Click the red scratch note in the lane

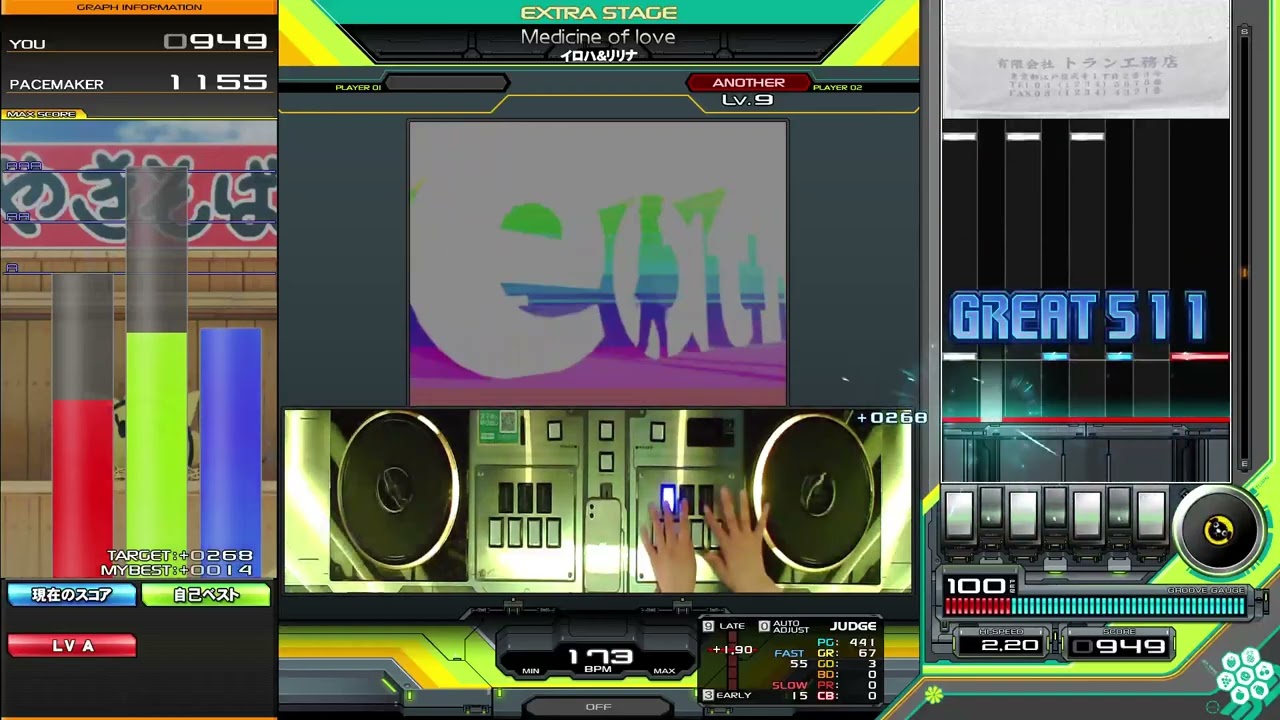point(1200,356)
